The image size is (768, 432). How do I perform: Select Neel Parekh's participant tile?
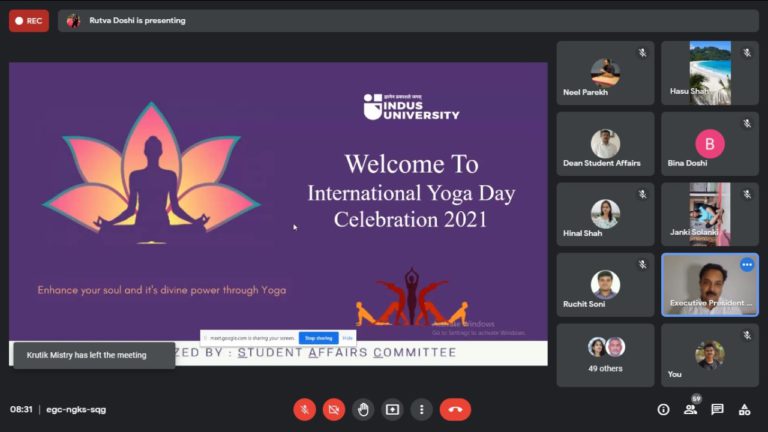click(605, 73)
